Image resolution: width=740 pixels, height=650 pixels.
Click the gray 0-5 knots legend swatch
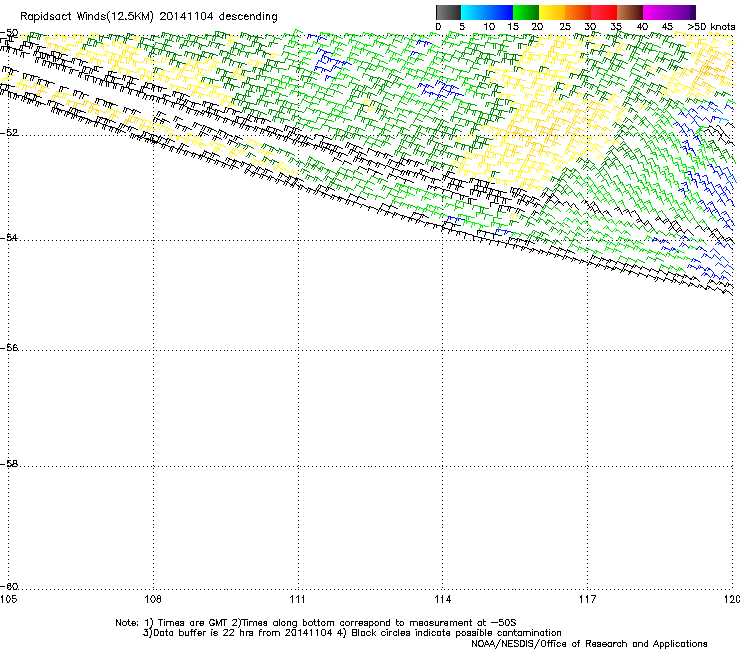pyautogui.click(x=448, y=12)
